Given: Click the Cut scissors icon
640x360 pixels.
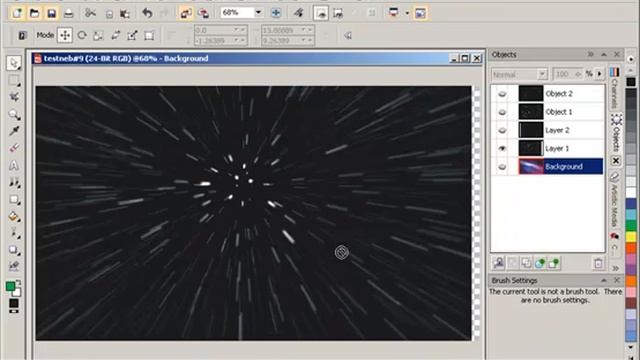Looking at the screenshot, I should tap(90, 13).
